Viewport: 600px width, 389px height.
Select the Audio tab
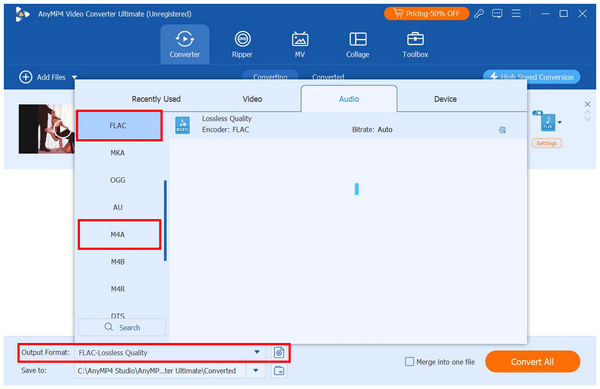tap(349, 99)
